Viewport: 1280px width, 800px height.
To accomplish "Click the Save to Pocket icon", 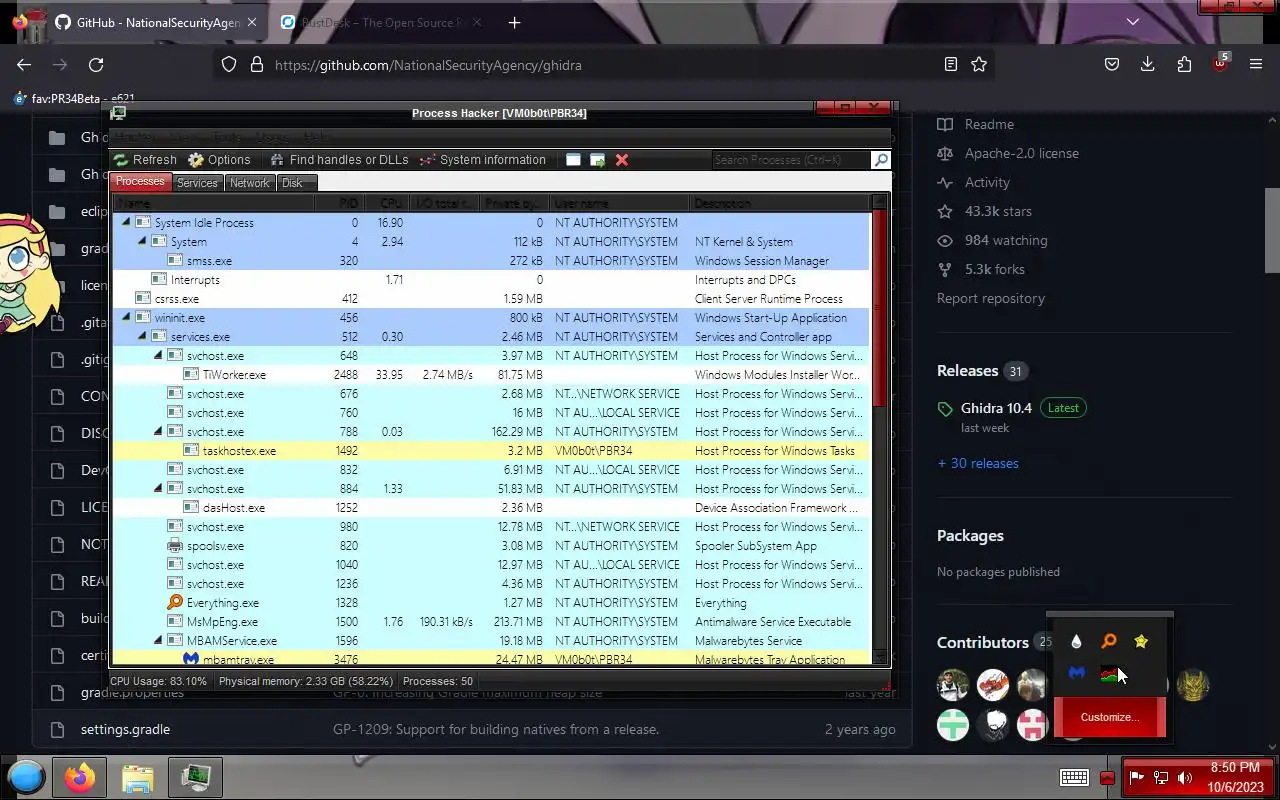I will coord(1112,65).
